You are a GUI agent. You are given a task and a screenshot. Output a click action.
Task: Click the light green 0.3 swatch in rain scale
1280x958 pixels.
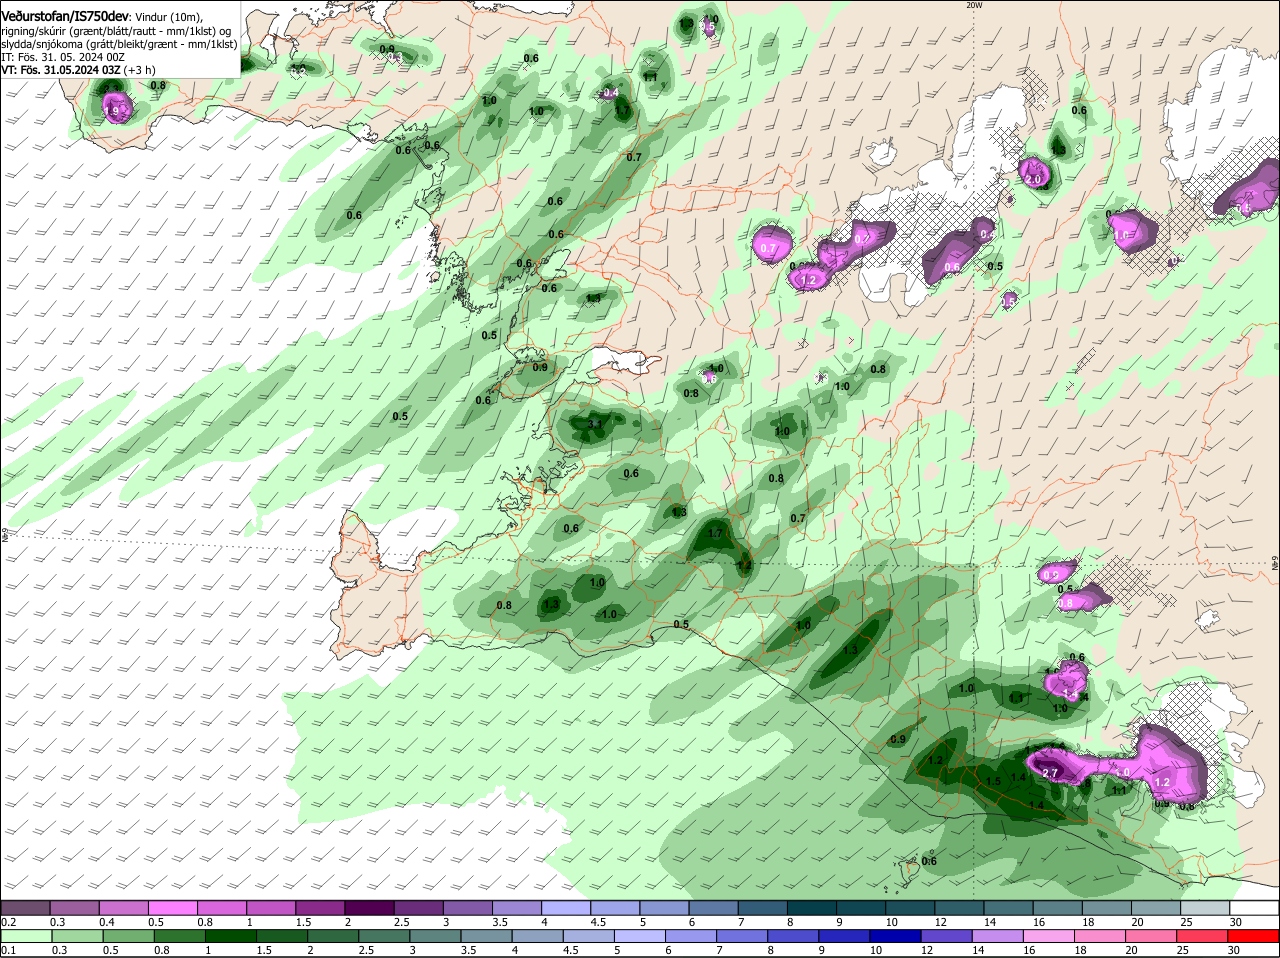(x=75, y=936)
